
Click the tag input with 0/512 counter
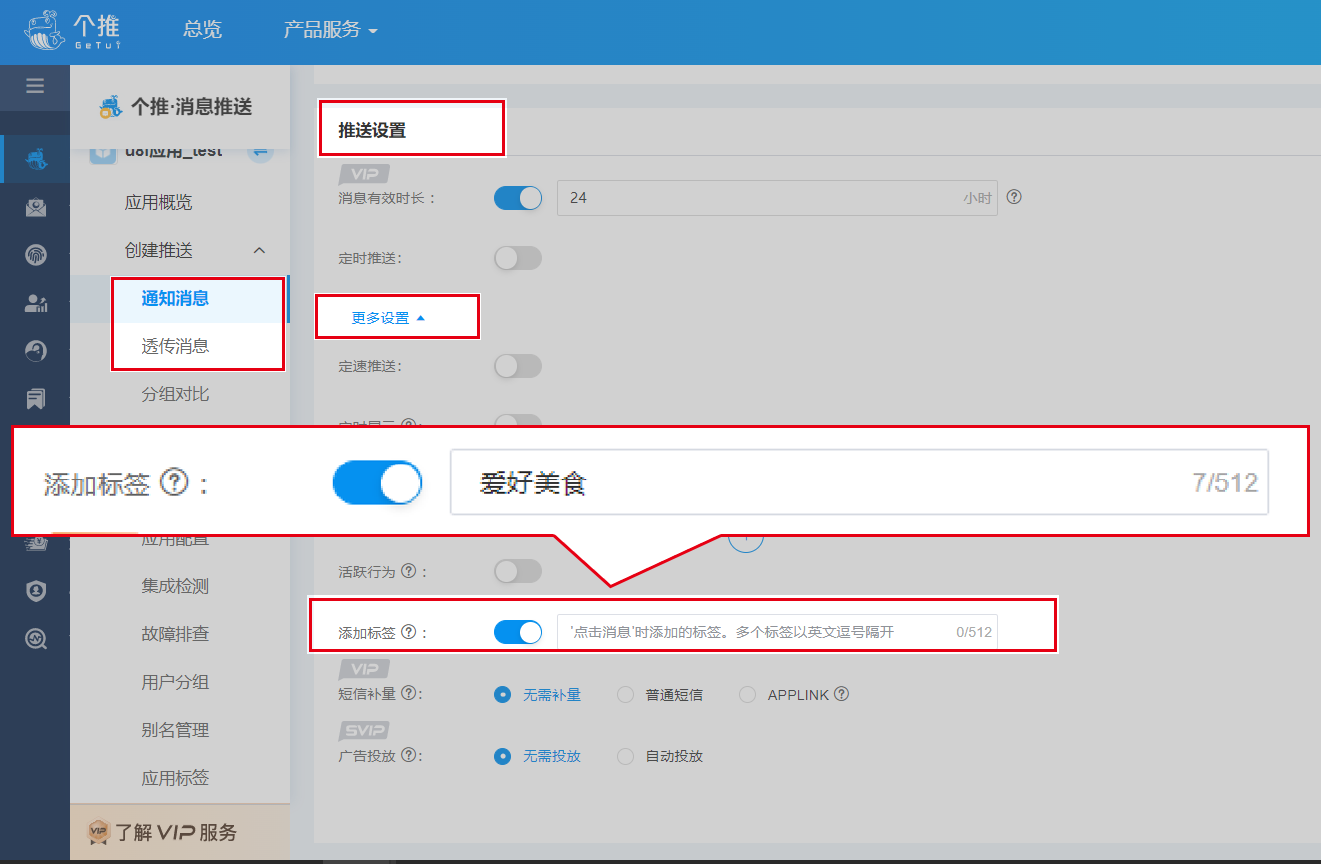[777, 632]
